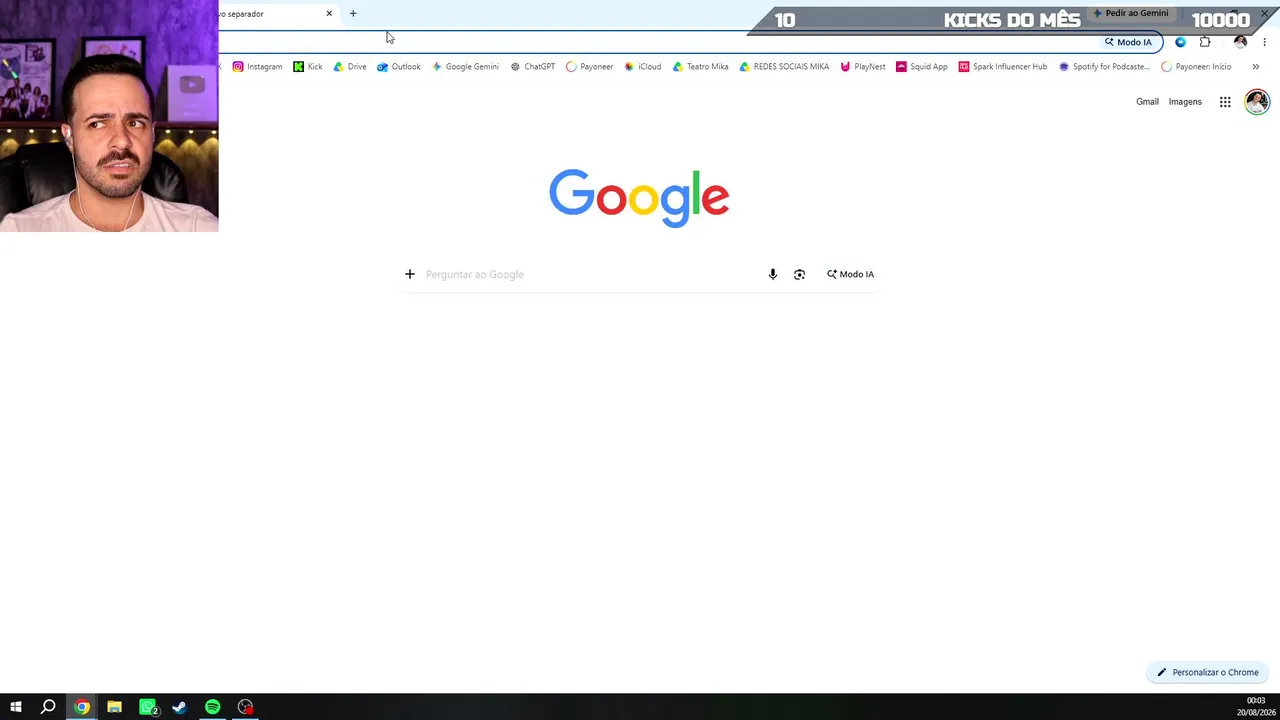This screenshot has height=720, width=1280.
Task: Open Windows taskbar search
Action: click(48, 707)
